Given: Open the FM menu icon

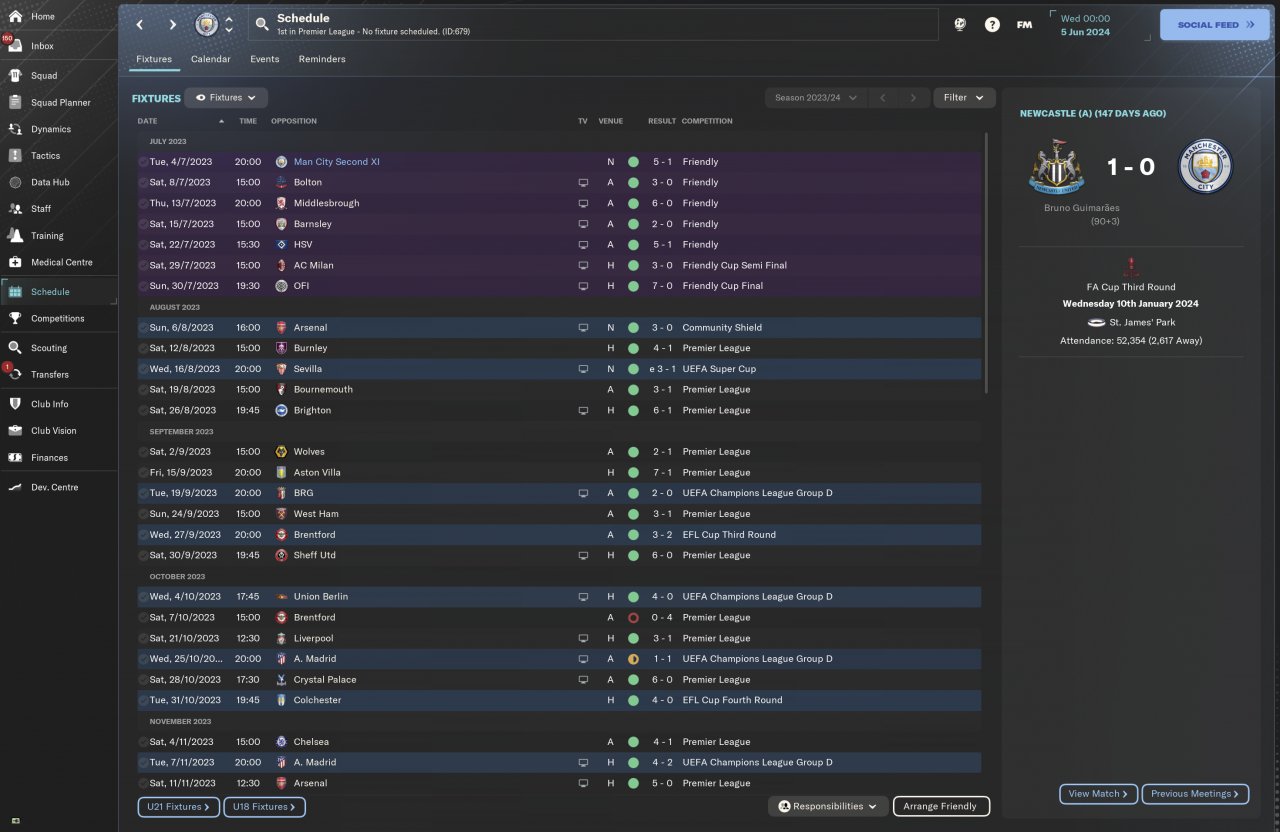Looking at the screenshot, I should point(1024,25).
